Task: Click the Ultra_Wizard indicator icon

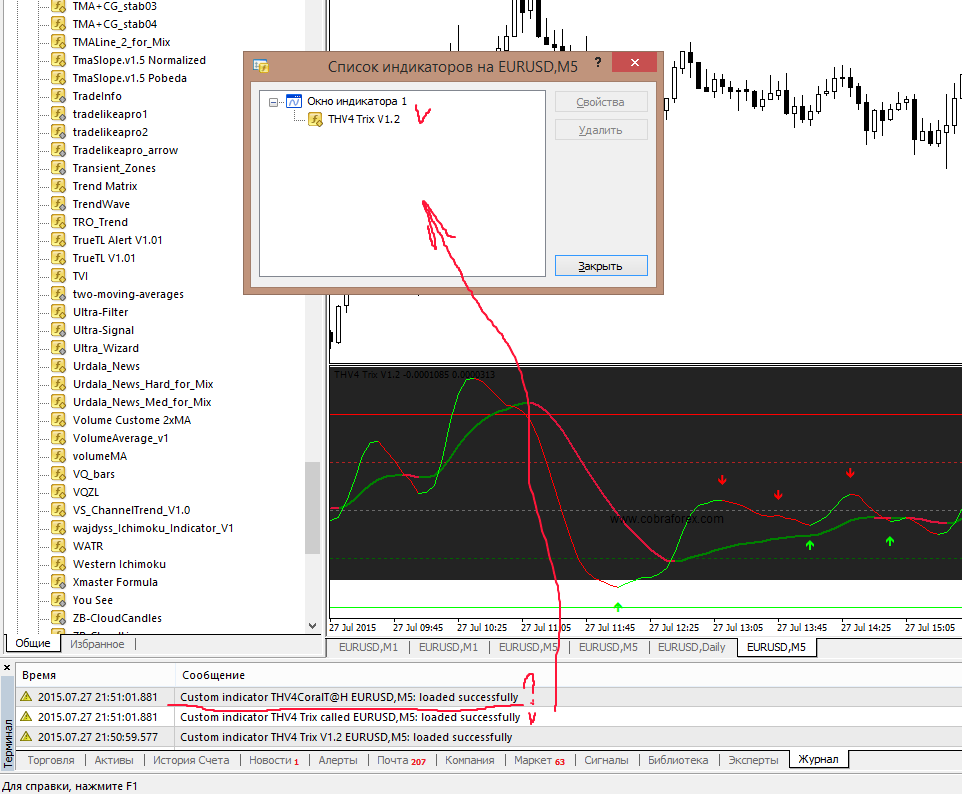Action: [58, 347]
